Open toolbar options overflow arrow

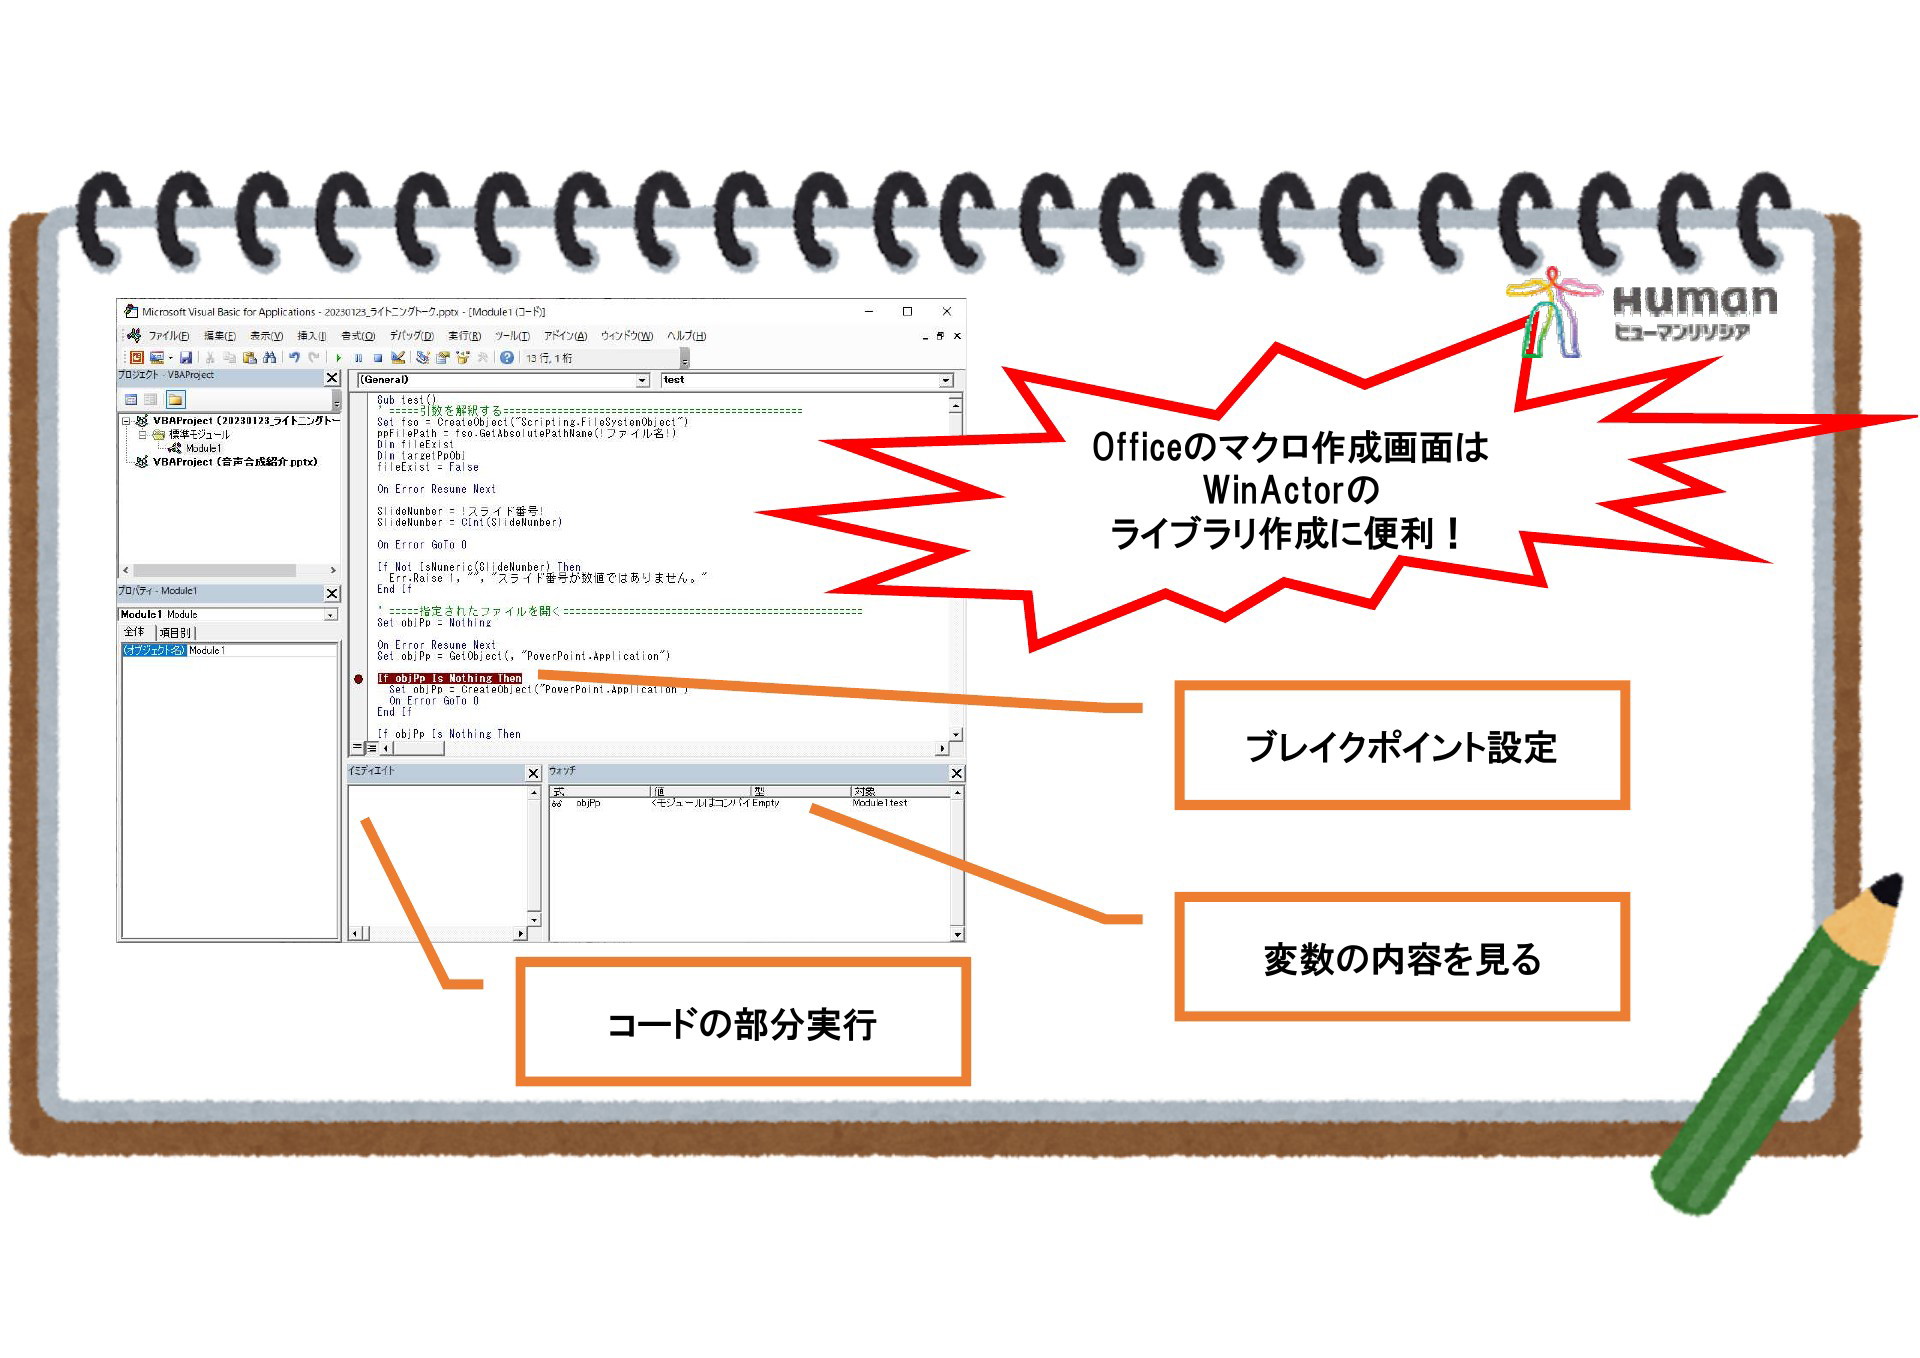coord(684,358)
